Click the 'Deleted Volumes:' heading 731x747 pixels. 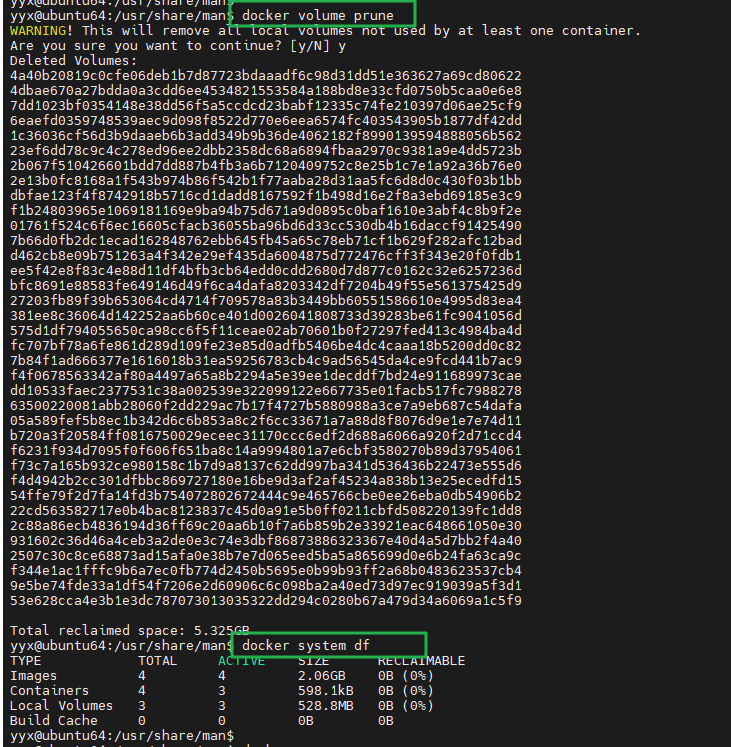click(x=73, y=61)
